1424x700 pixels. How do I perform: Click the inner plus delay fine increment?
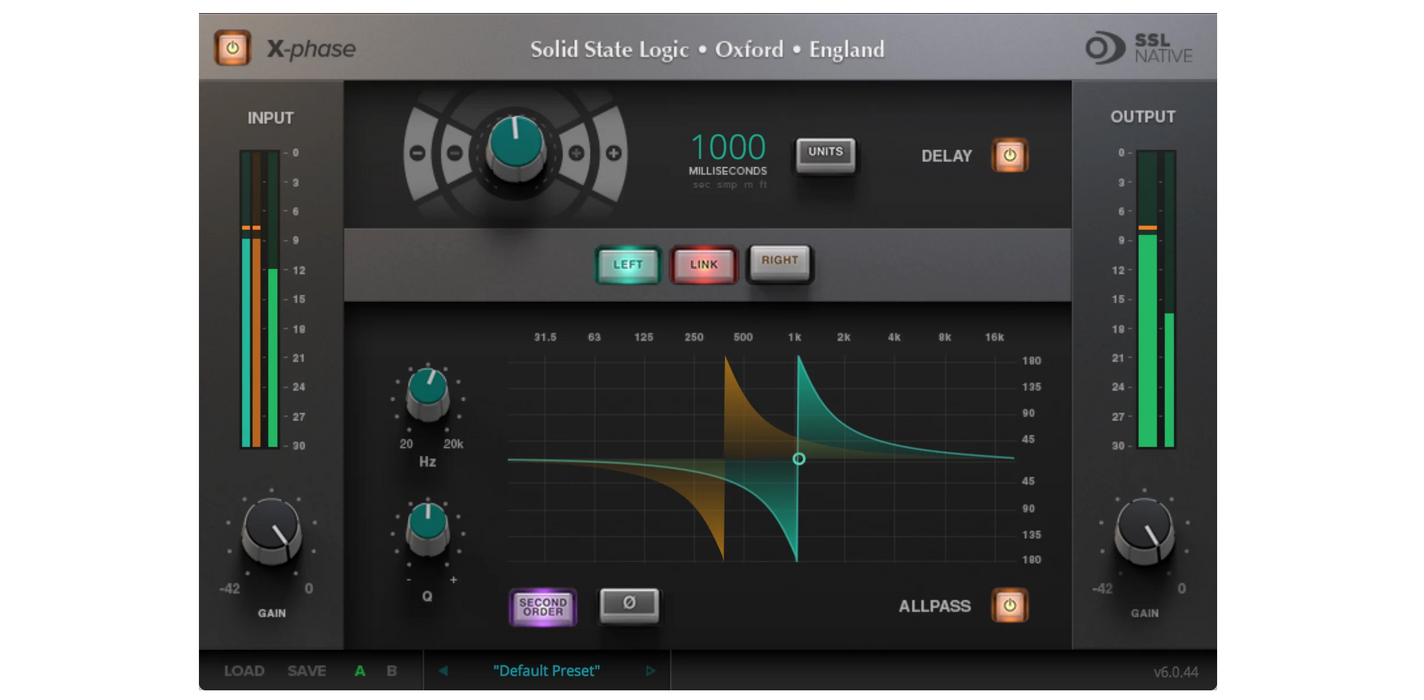pyautogui.click(x=577, y=154)
